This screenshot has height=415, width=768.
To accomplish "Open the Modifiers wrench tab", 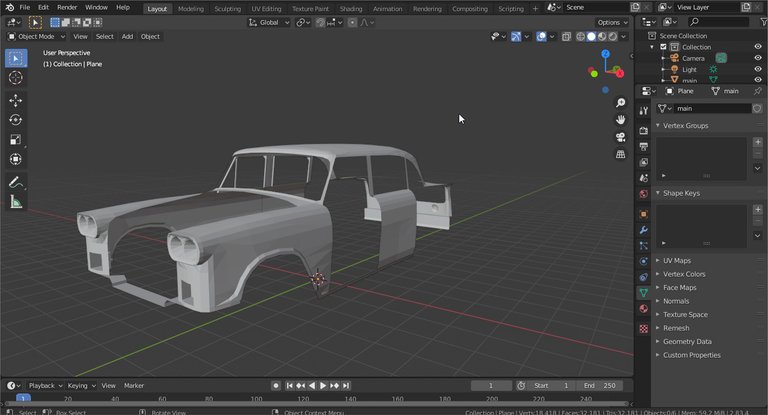I will coord(644,230).
